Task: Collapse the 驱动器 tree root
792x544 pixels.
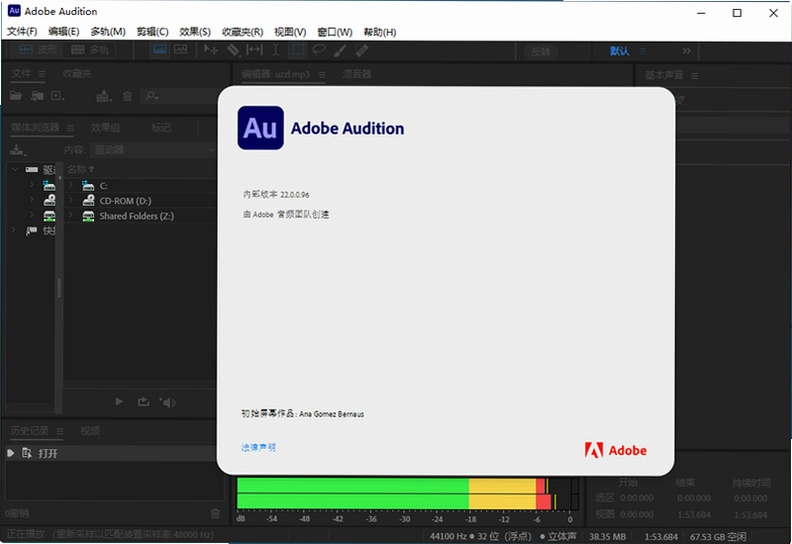Action: coord(15,169)
